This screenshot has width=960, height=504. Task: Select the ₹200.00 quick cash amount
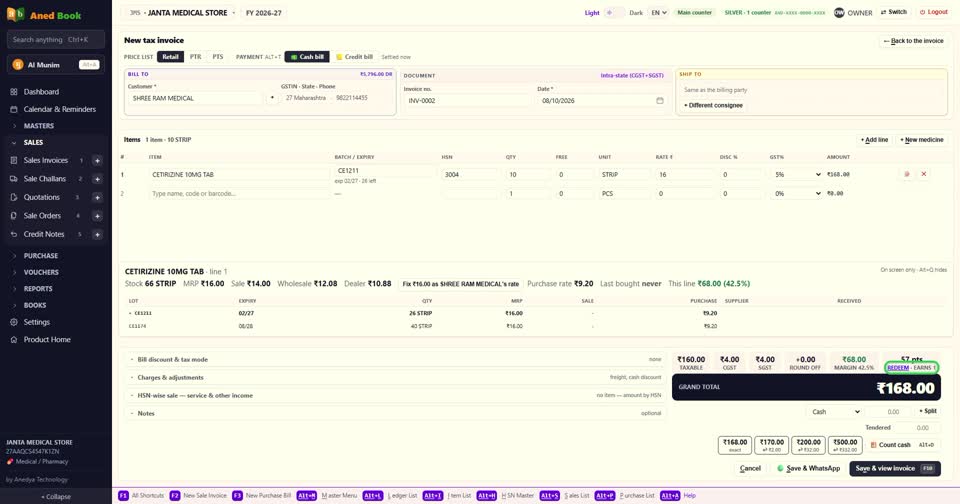tap(808, 445)
